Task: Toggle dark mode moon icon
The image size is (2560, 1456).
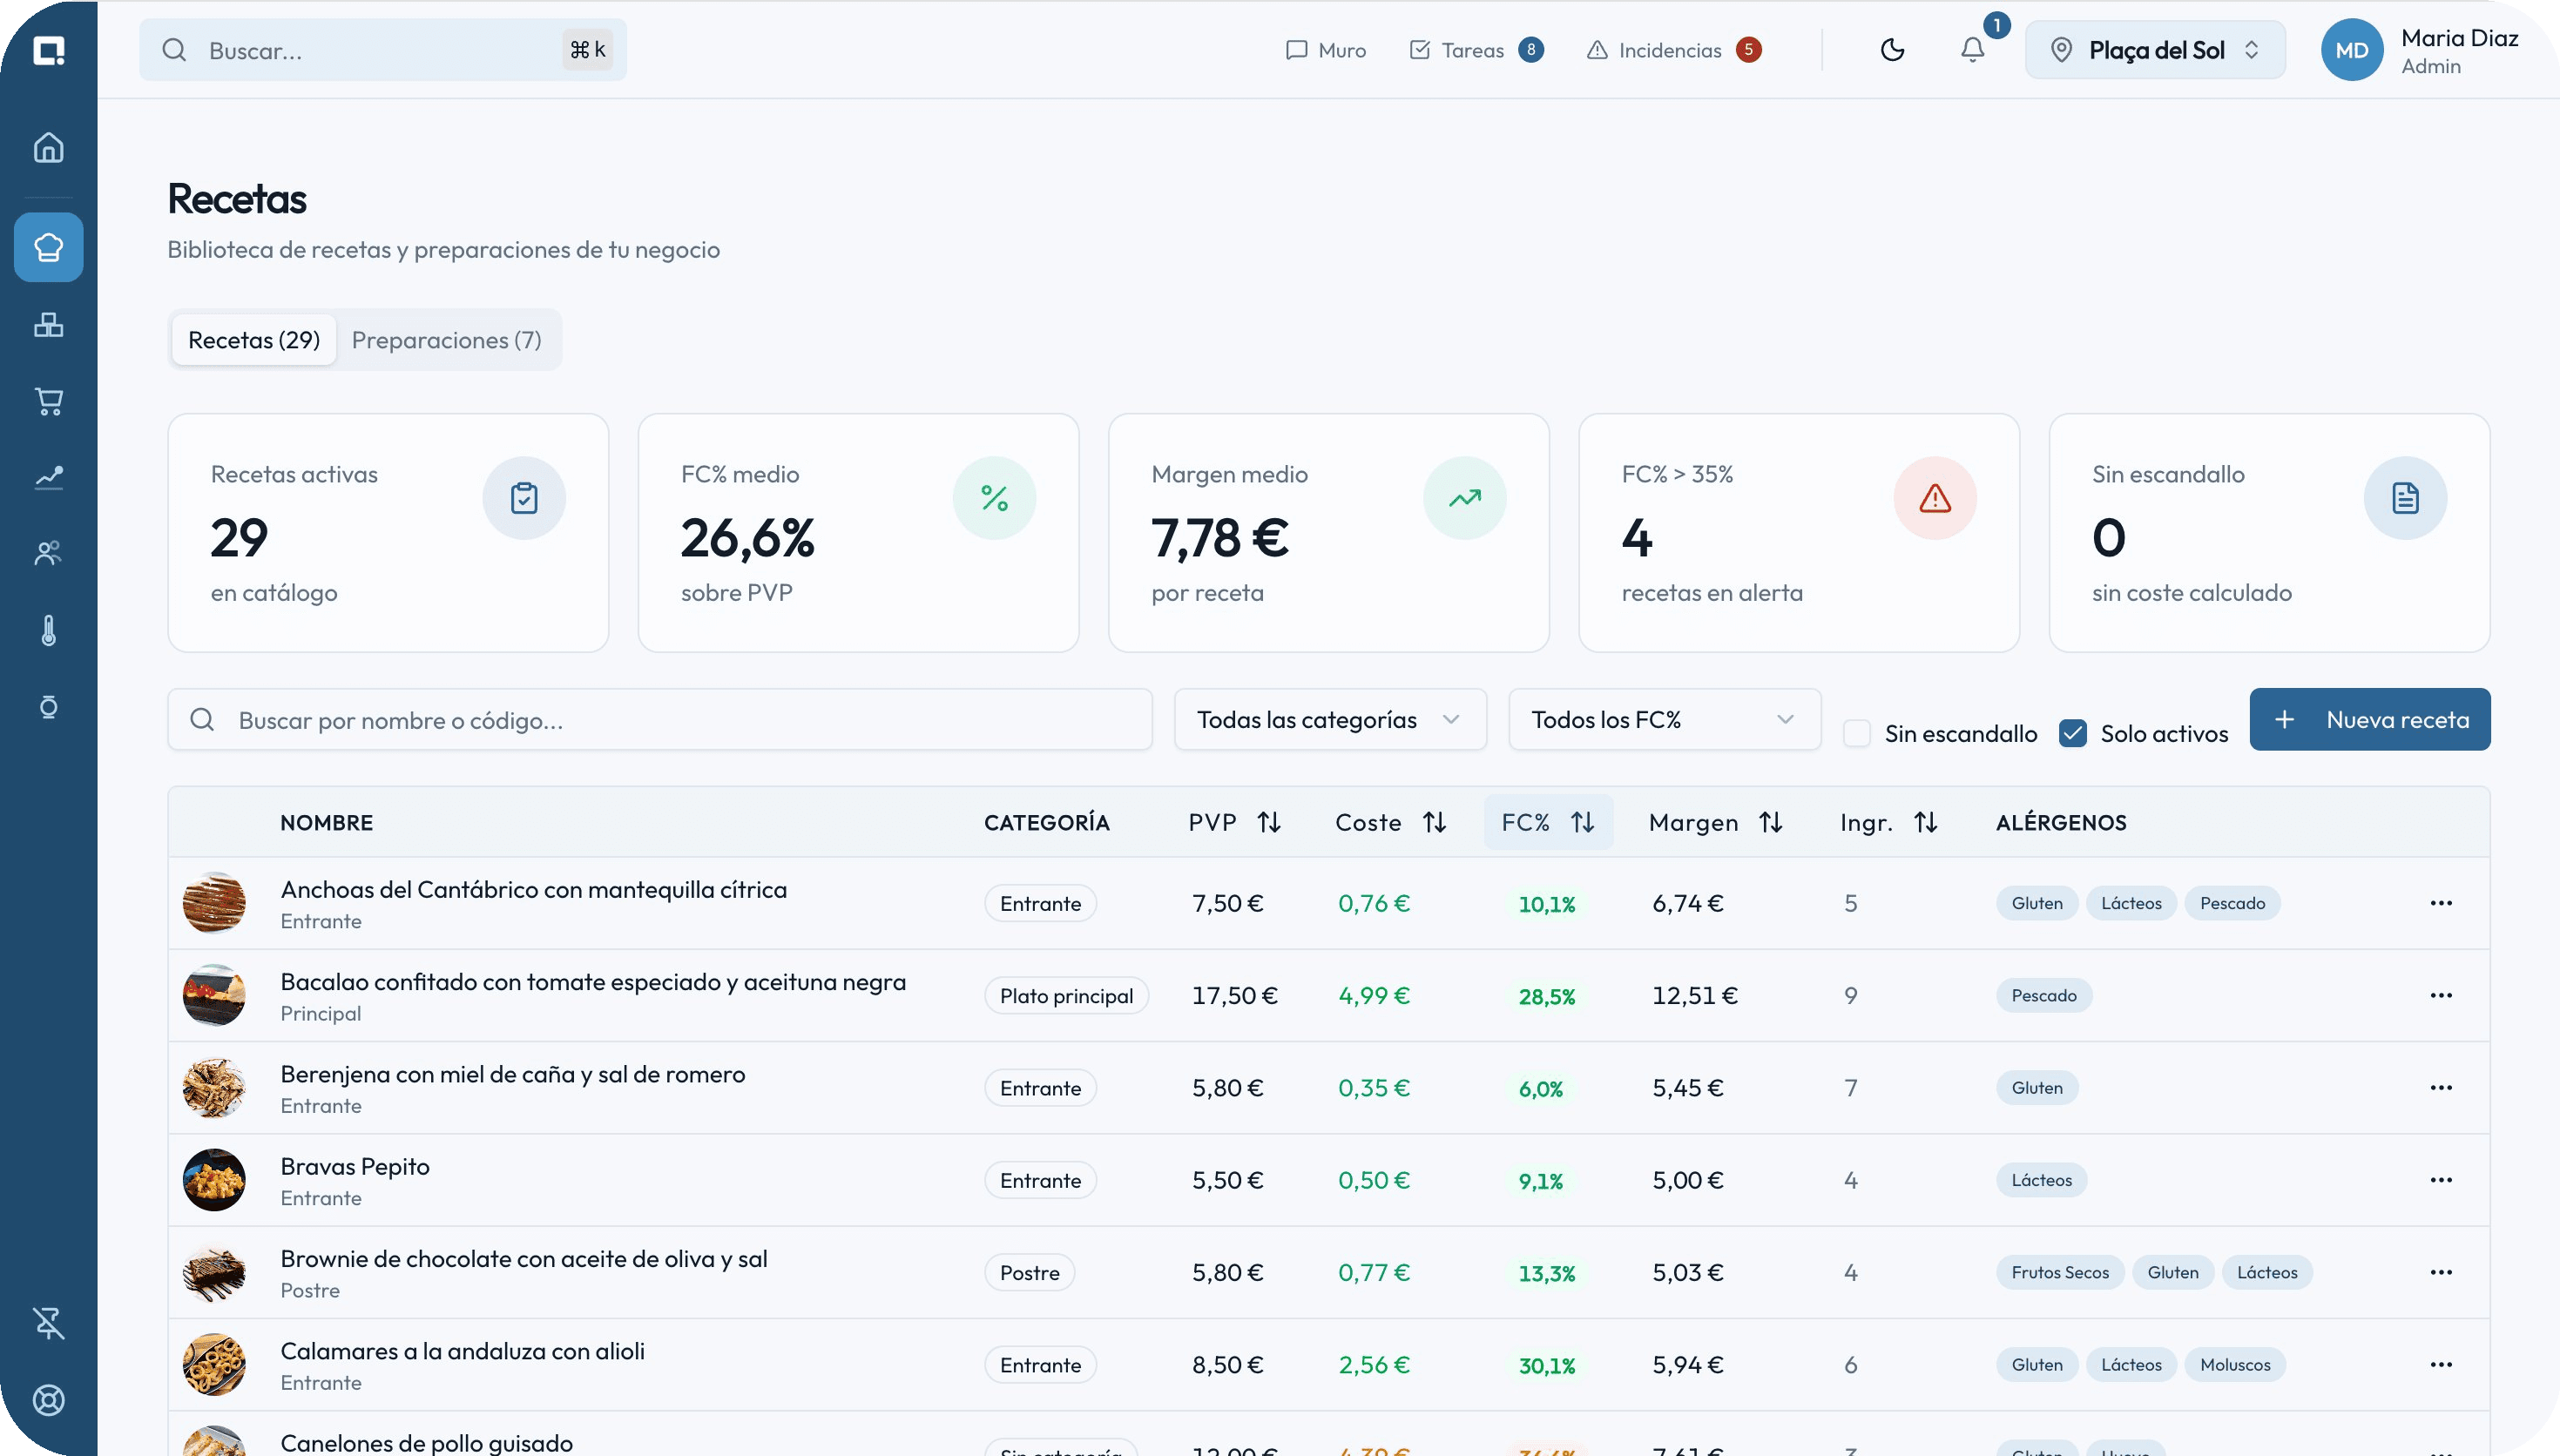Action: (x=1892, y=50)
